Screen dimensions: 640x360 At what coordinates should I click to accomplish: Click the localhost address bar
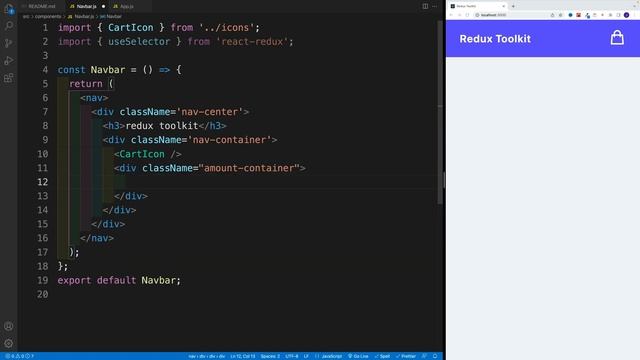point(511,15)
